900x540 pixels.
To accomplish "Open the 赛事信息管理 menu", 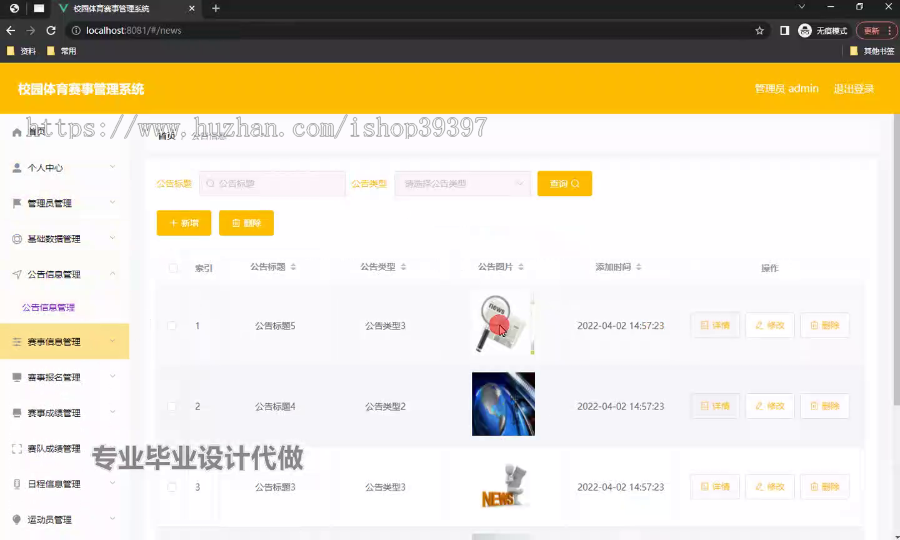I will (64, 341).
